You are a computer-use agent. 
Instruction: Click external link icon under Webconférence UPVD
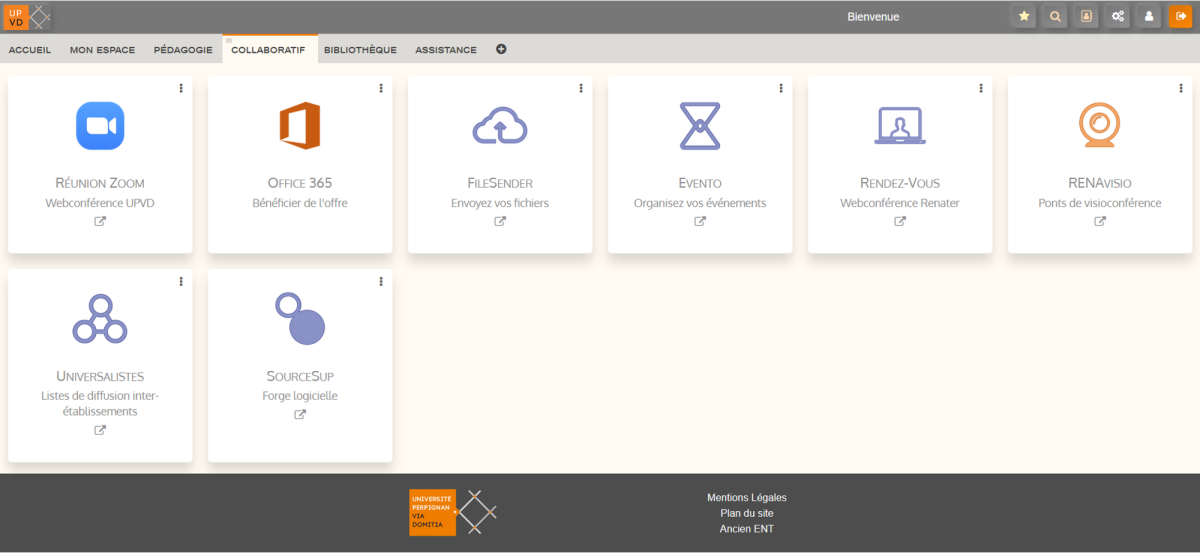pos(100,222)
